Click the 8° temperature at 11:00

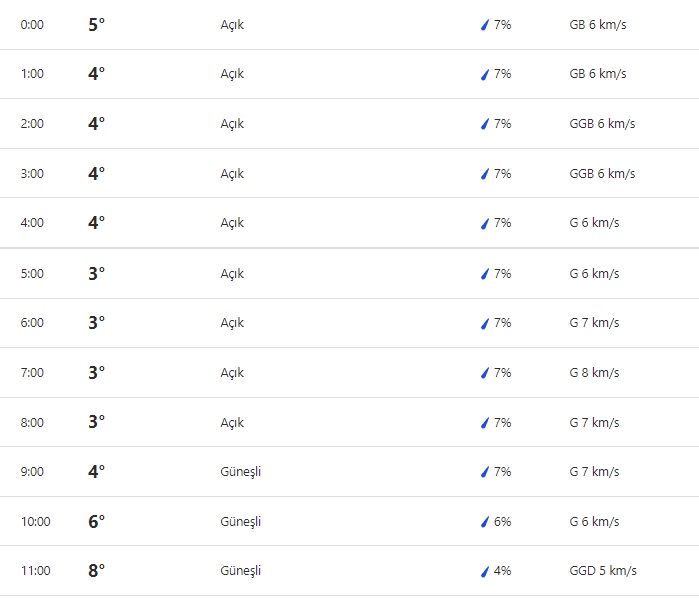96,571
